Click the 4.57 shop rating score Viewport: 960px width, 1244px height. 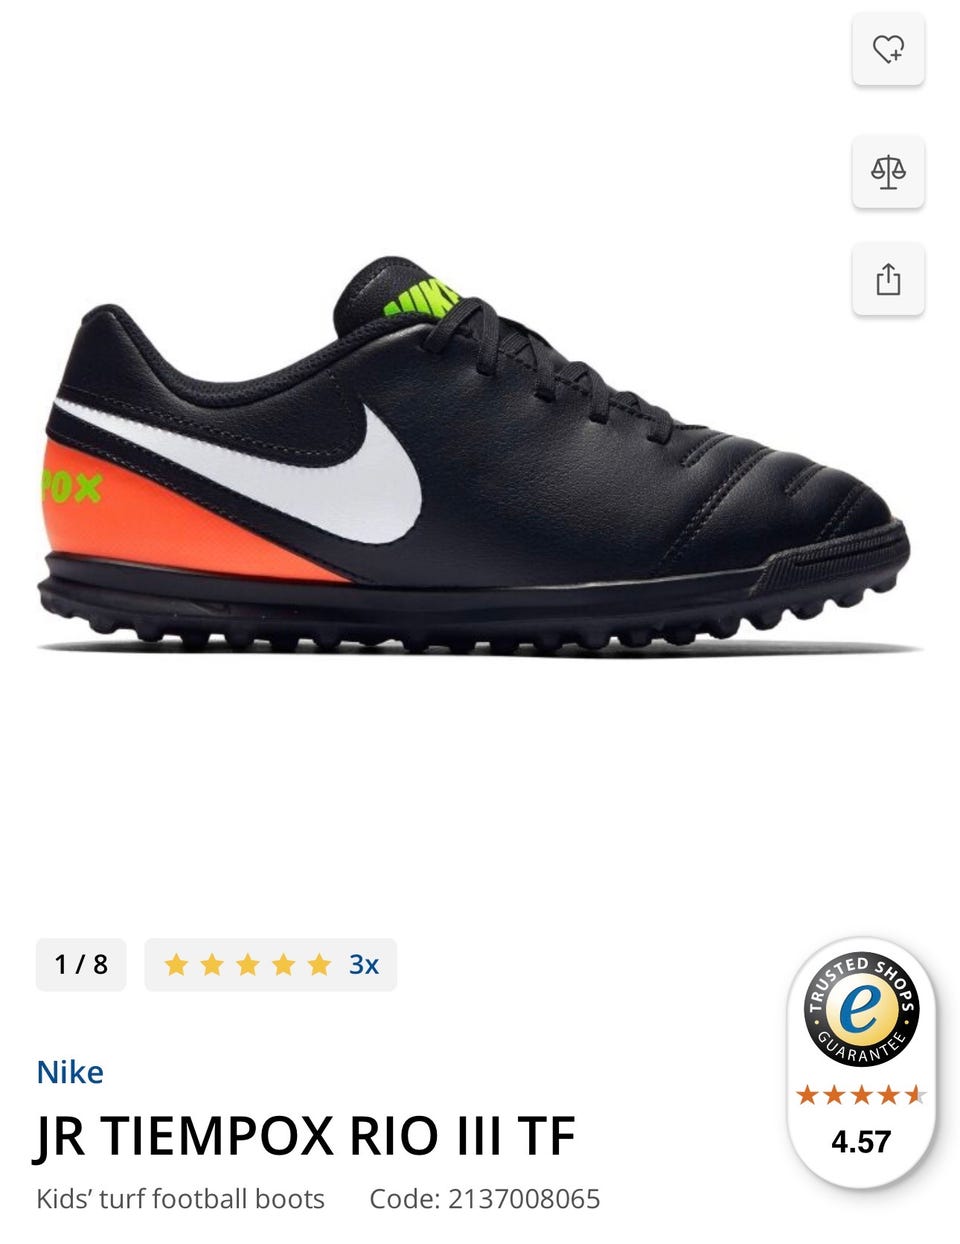pyautogui.click(x=861, y=1142)
